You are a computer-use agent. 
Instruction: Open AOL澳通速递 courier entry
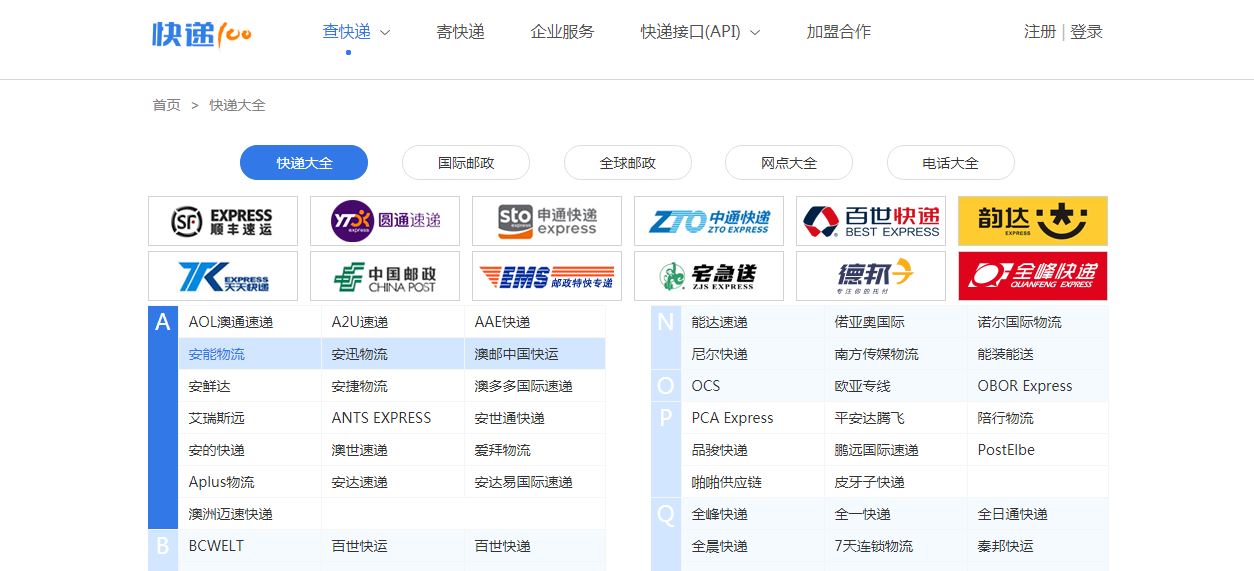[231, 322]
